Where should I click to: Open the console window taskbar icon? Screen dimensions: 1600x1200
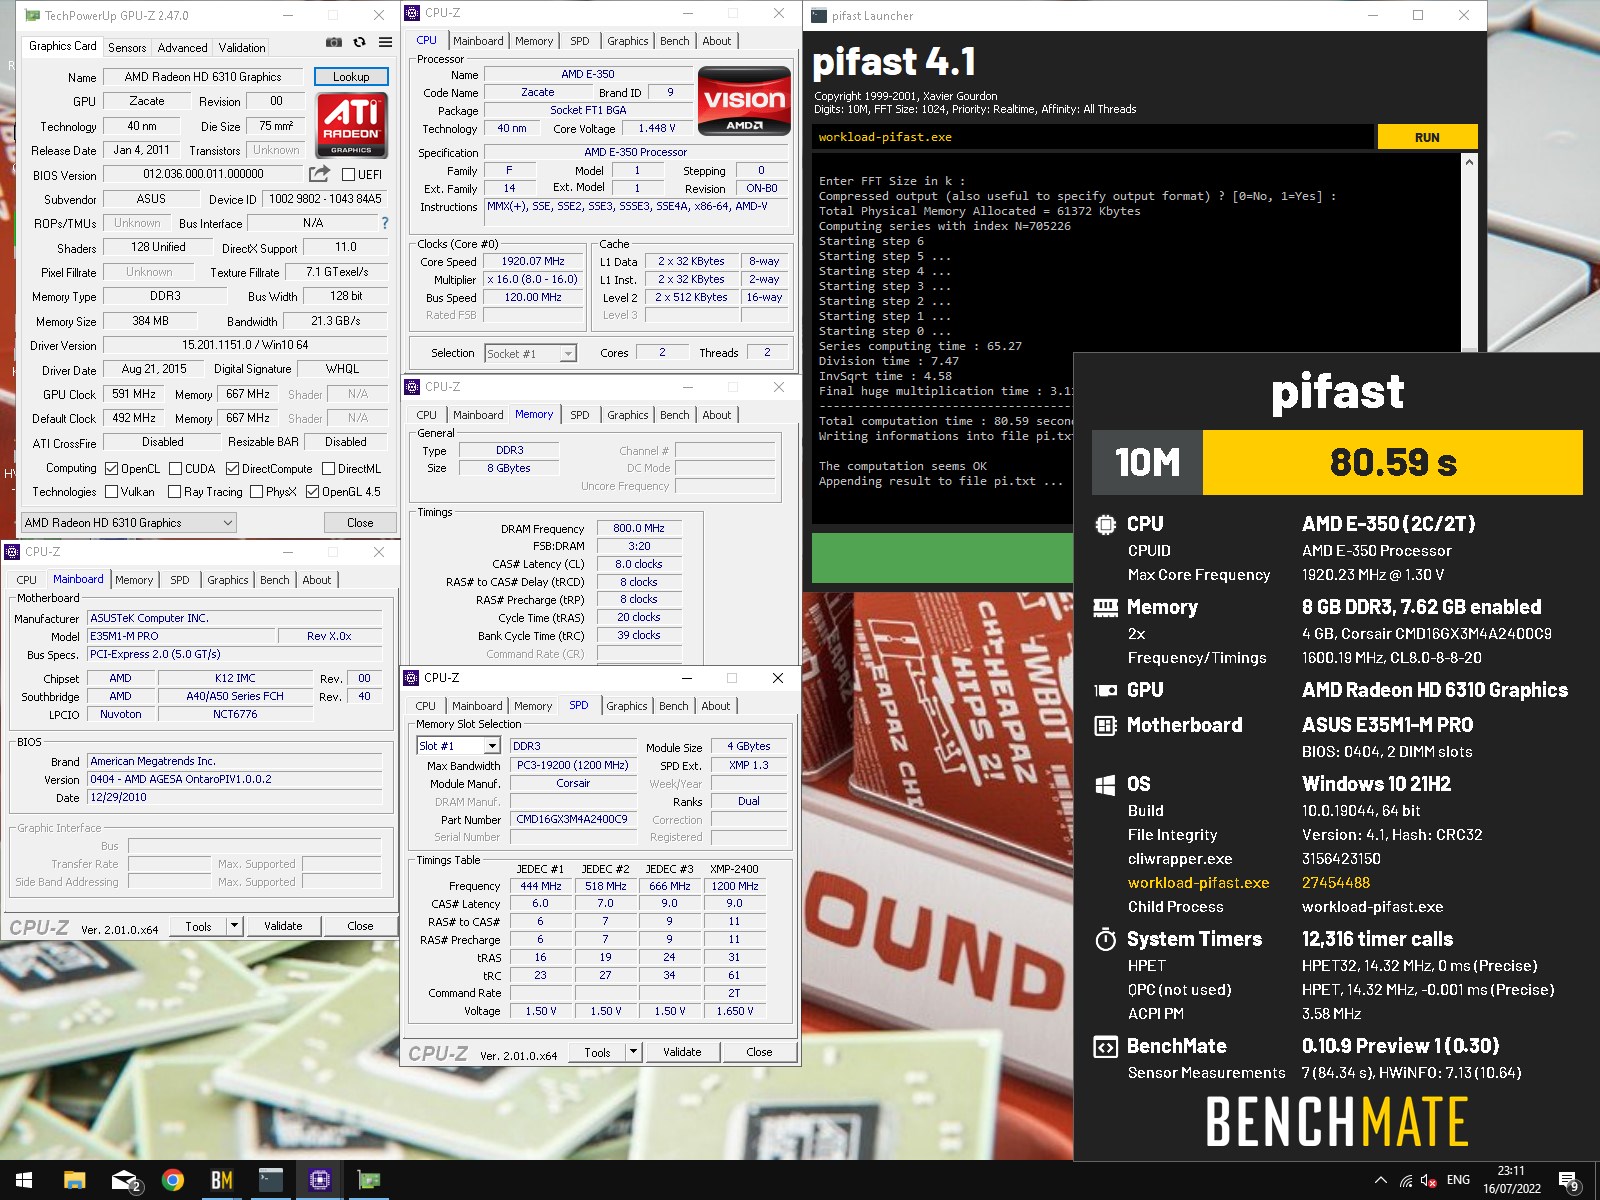click(x=271, y=1181)
